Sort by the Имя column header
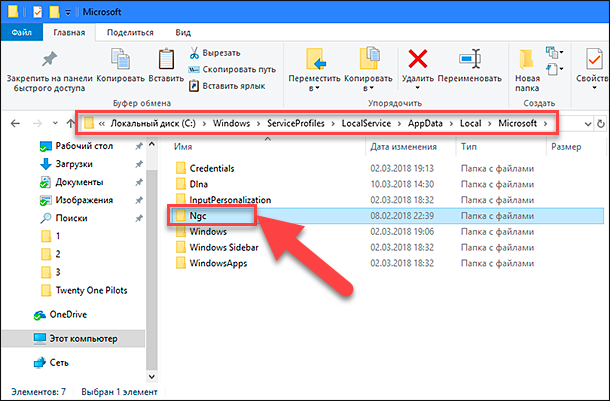 pos(183,147)
